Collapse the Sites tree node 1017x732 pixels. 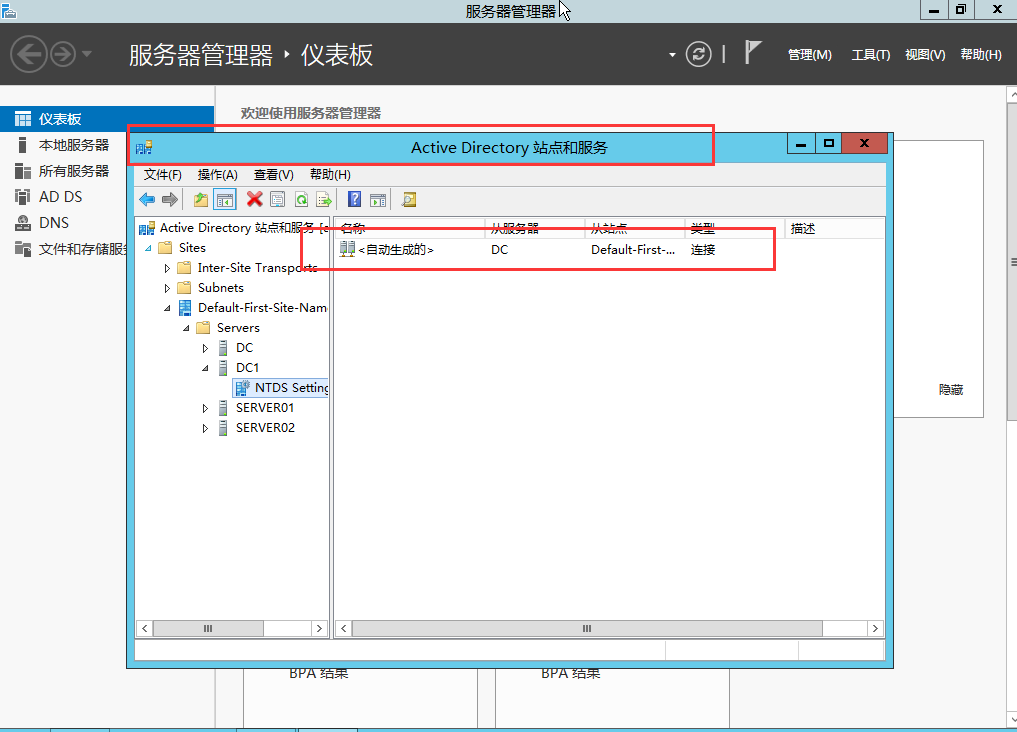click(x=149, y=248)
